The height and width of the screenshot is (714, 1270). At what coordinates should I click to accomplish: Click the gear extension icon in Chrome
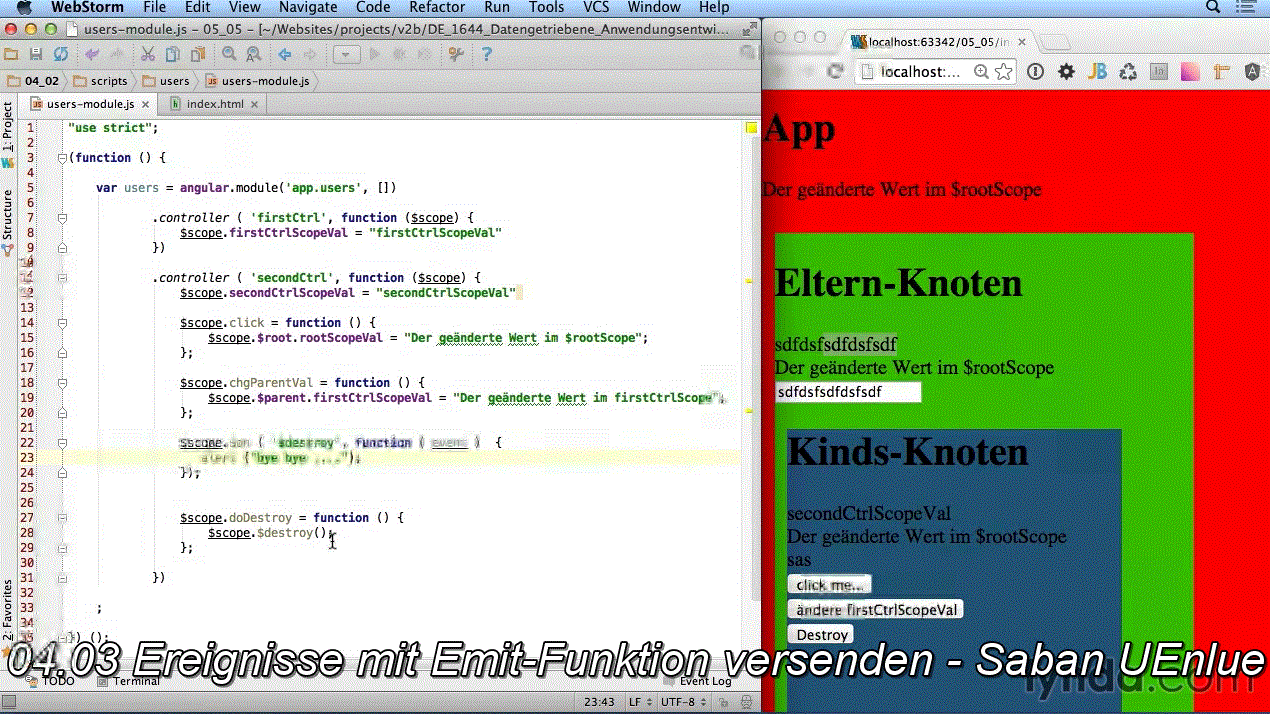pos(1067,72)
